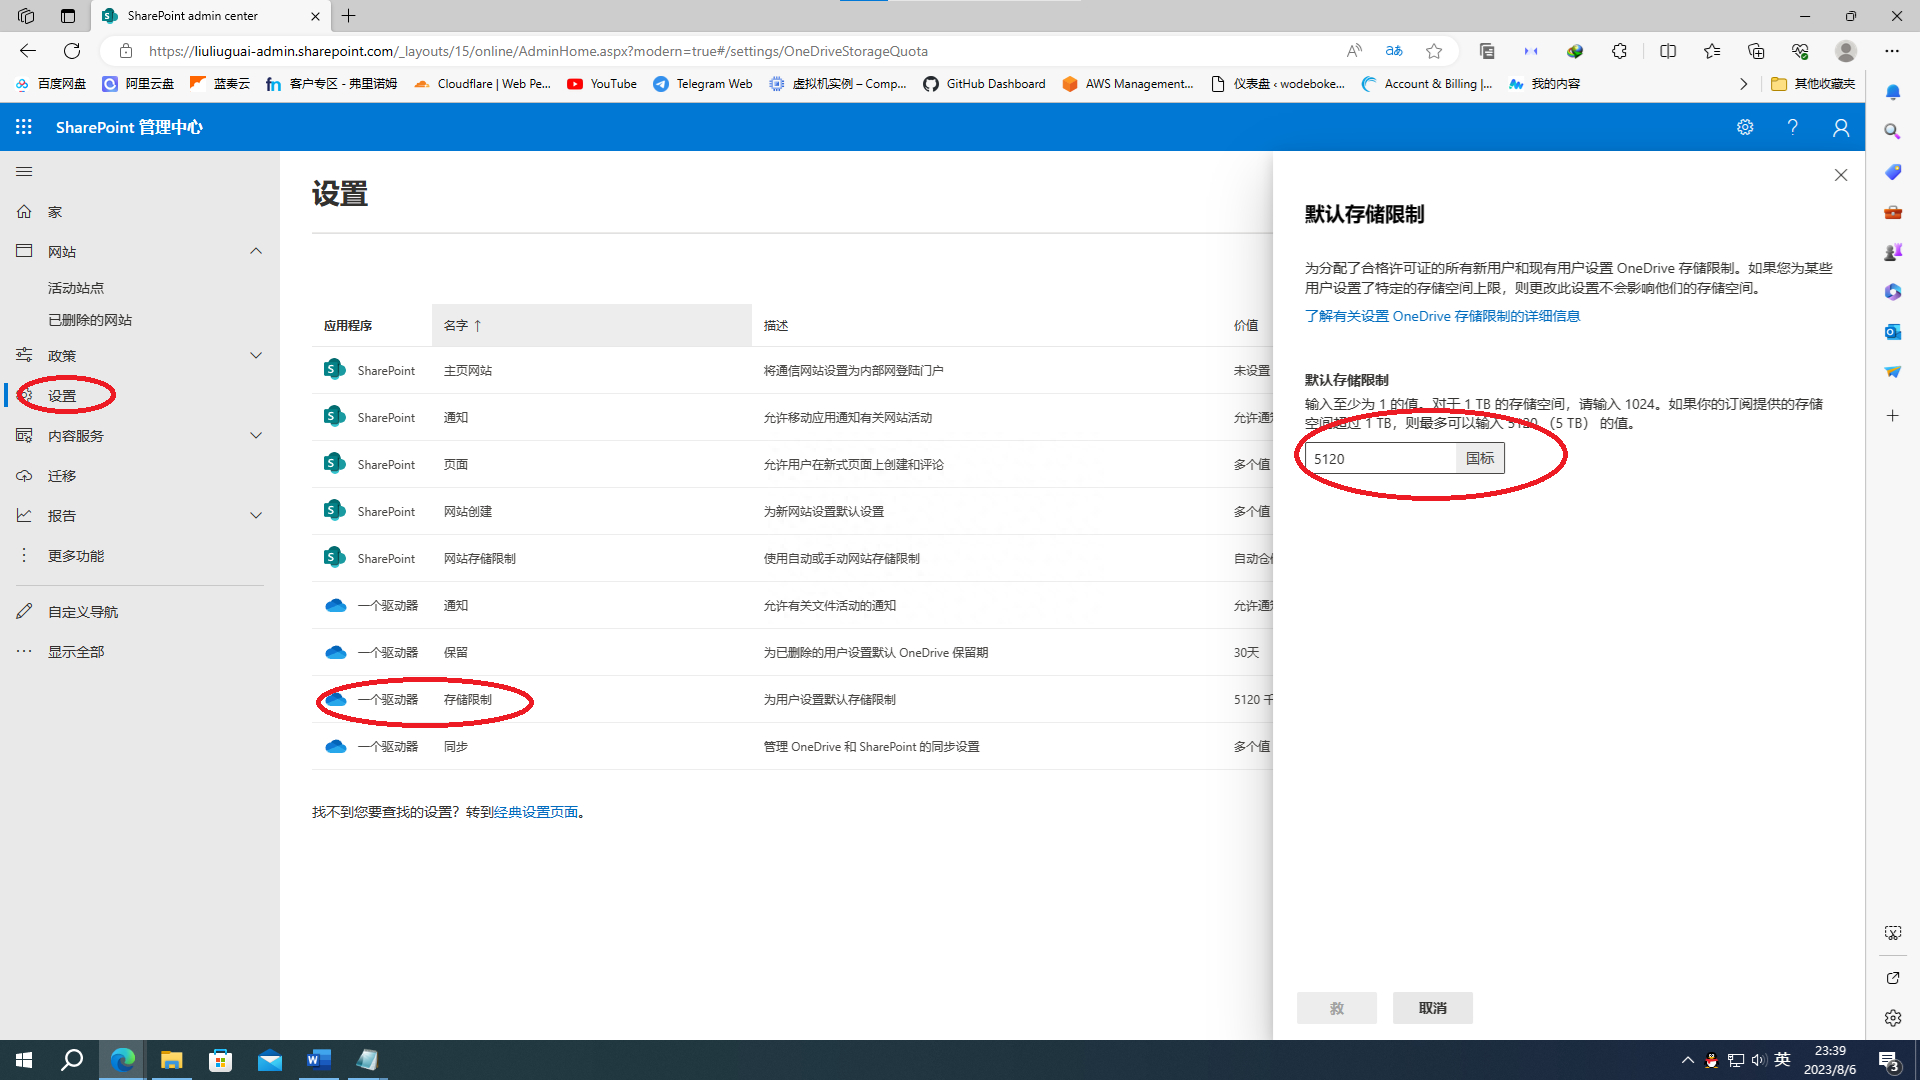1920x1080 pixels.
Task: Click the SharePoint home icon in sidebar
Action: pos(25,211)
